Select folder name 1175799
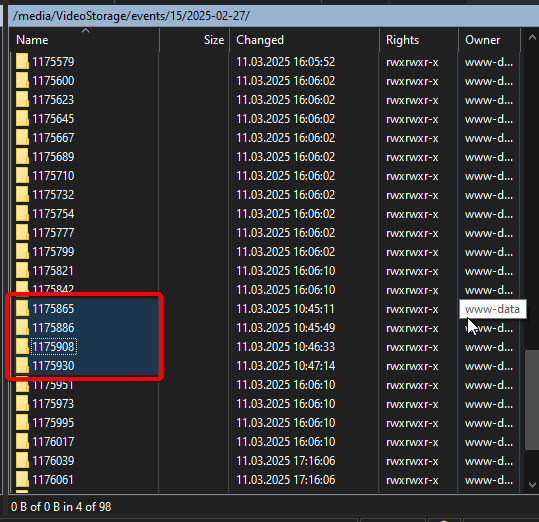 (x=53, y=252)
